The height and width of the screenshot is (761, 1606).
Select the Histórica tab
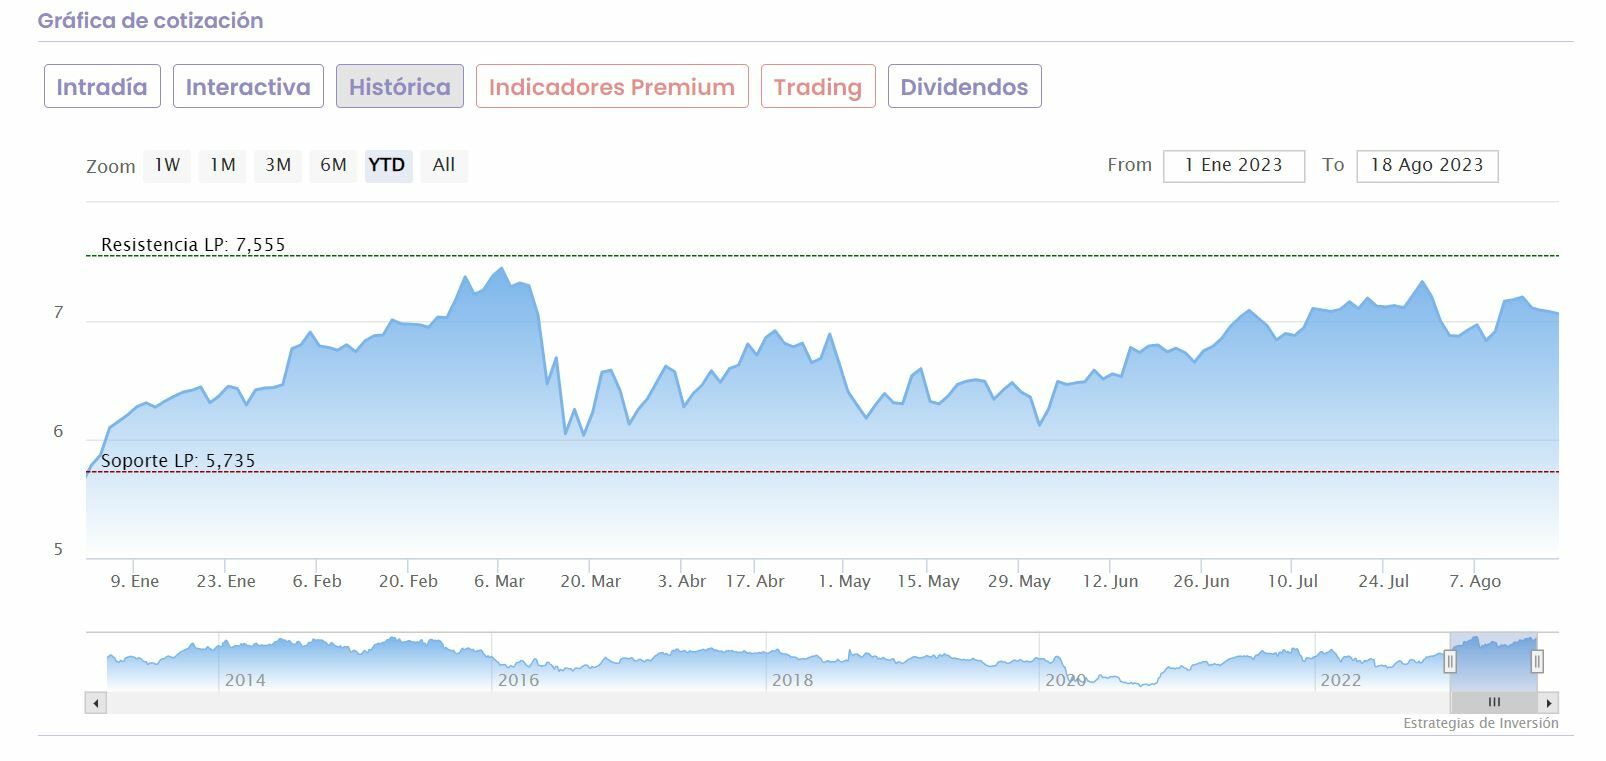point(400,87)
